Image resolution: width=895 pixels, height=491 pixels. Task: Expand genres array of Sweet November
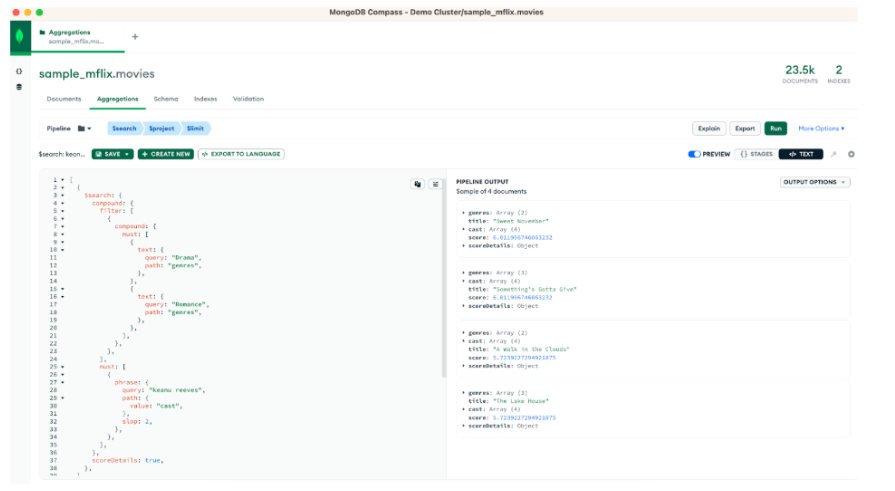463,213
